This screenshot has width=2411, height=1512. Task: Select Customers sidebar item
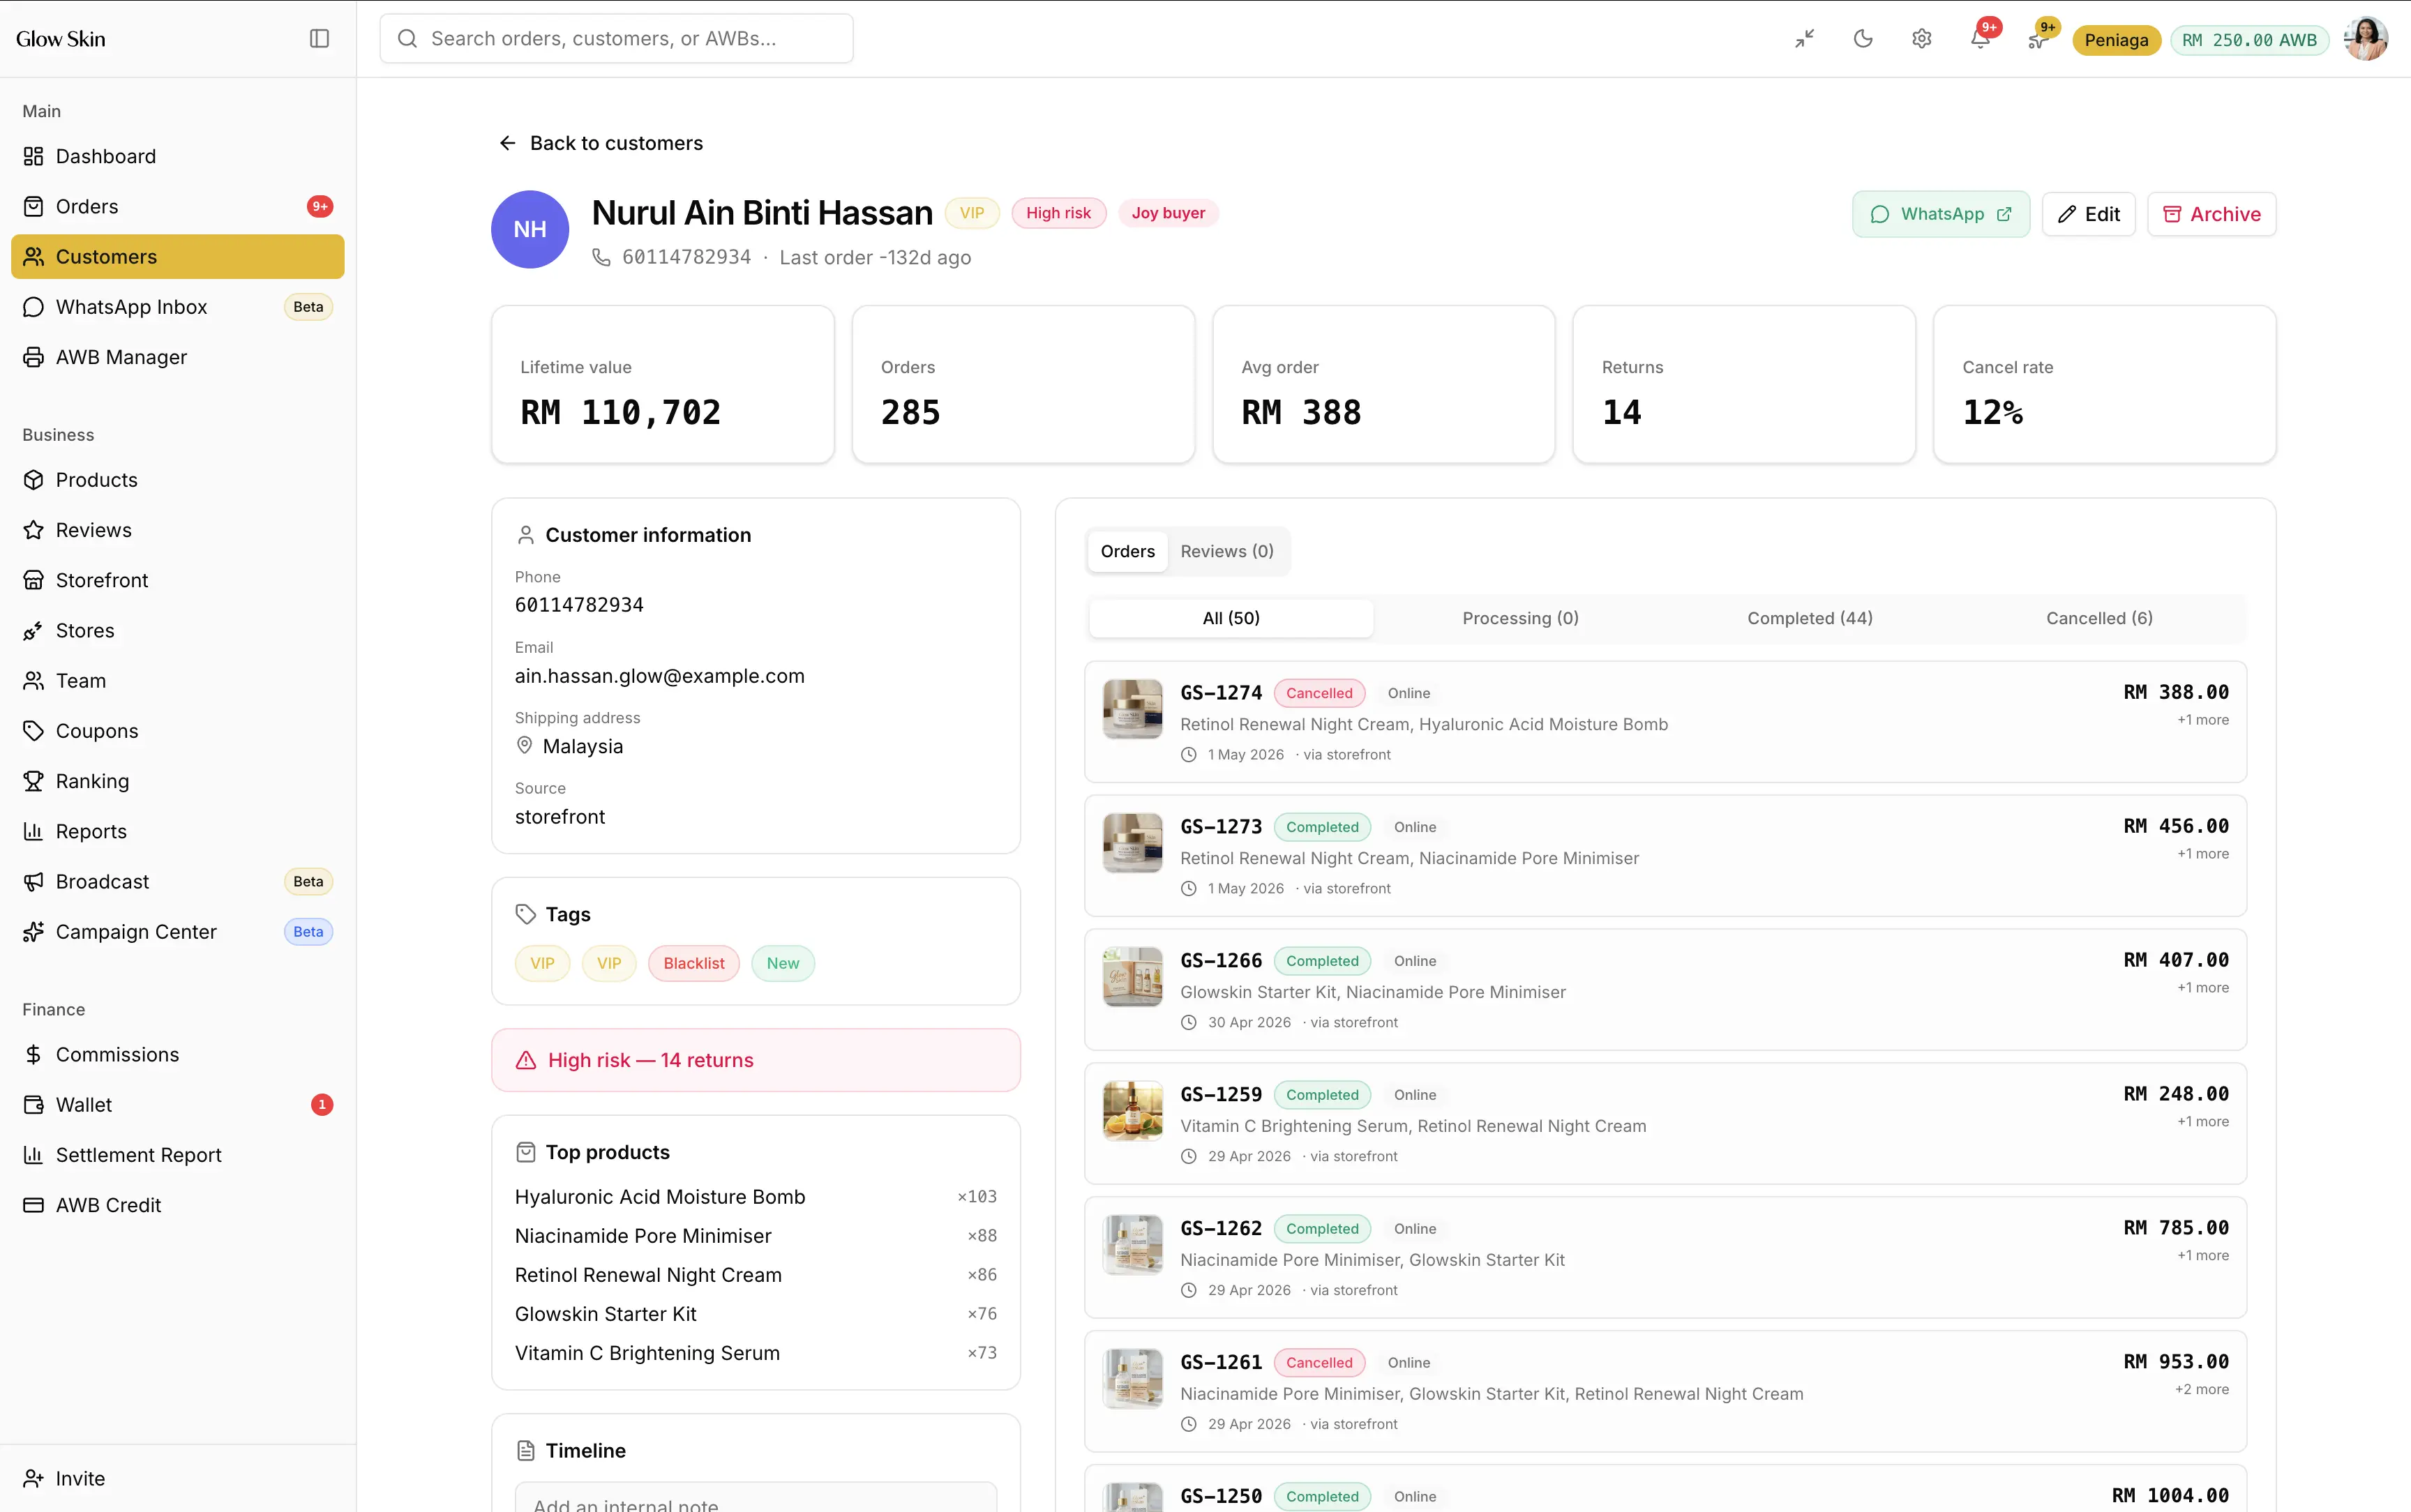tap(178, 256)
